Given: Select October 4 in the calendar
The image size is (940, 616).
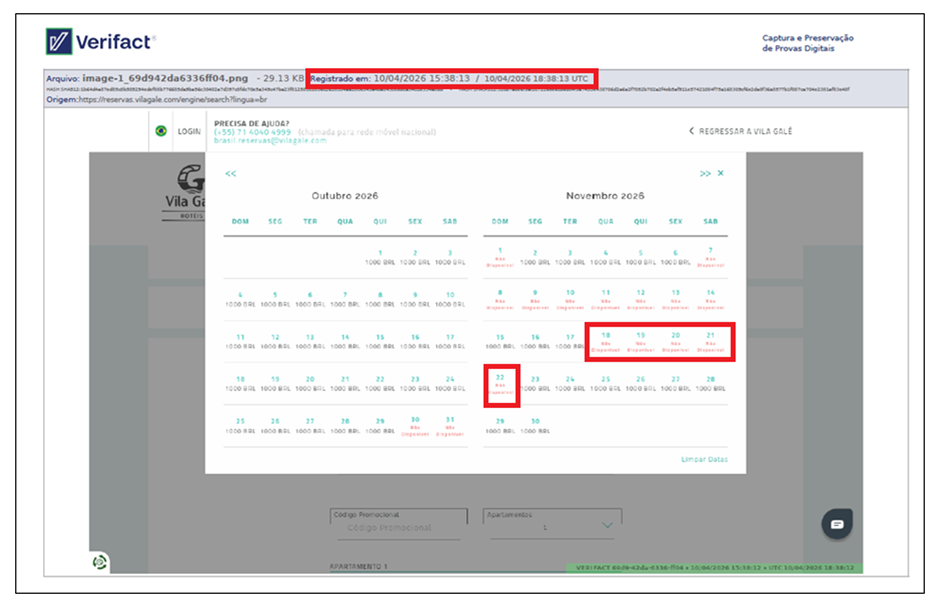Looking at the screenshot, I should [240, 300].
